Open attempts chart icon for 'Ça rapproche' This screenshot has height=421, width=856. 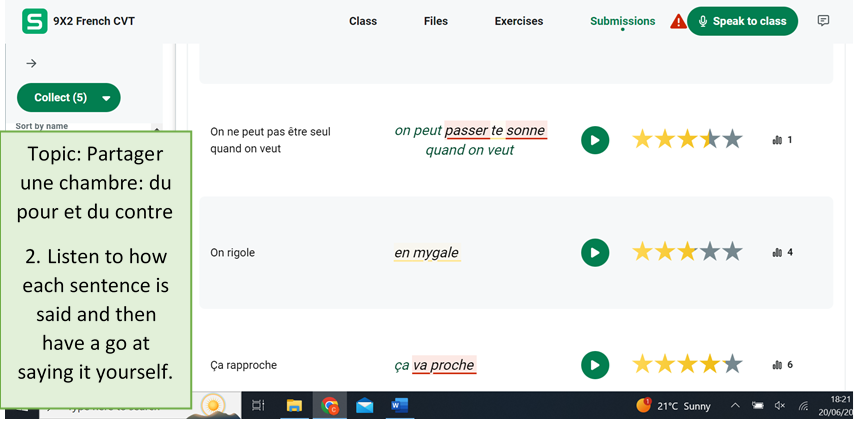(x=778, y=365)
